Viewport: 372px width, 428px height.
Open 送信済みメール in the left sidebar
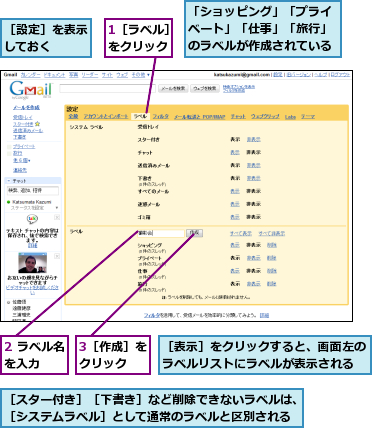28,130
